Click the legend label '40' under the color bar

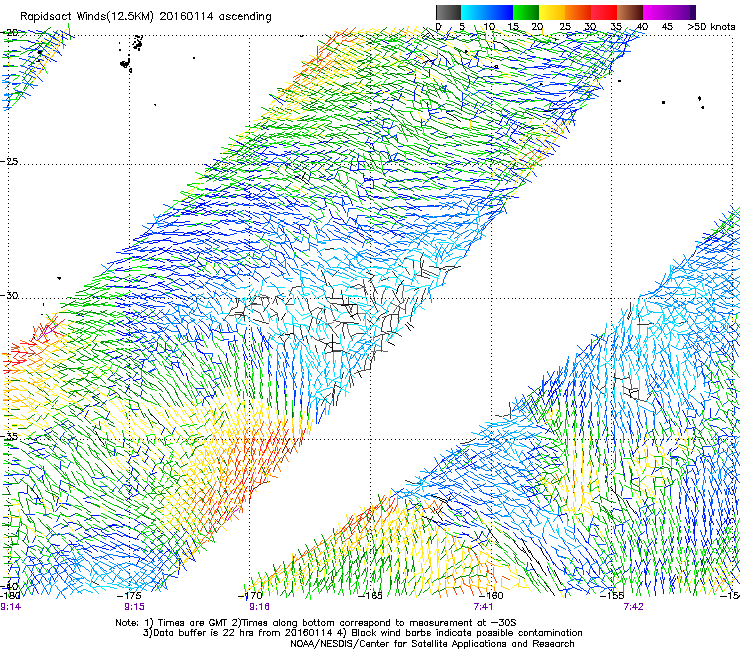pyautogui.click(x=642, y=26)
